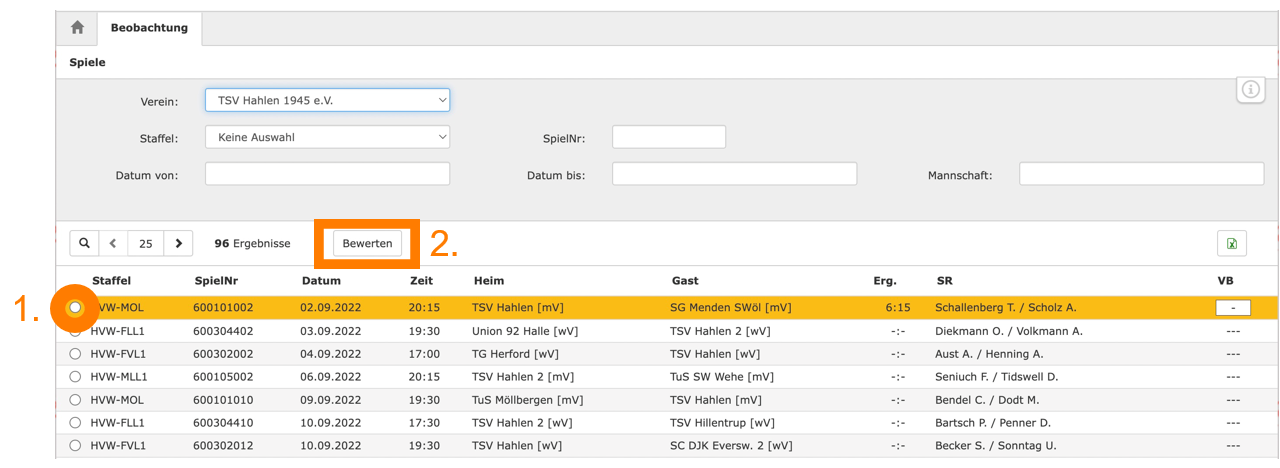
Task: Select radio button for game 600105002
Action: point(75,377)
